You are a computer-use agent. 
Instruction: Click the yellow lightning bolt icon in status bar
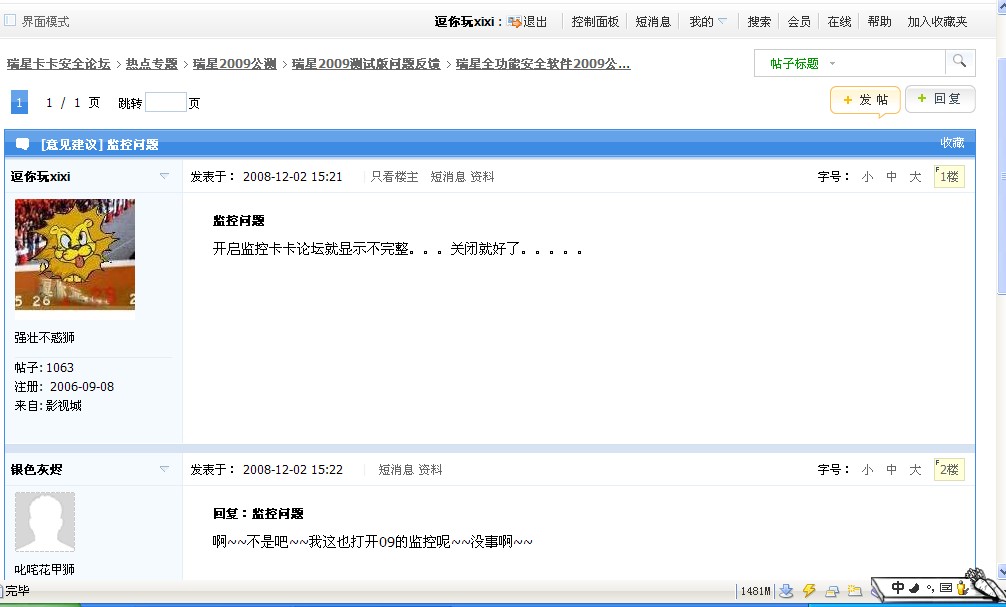pos(809,591)
